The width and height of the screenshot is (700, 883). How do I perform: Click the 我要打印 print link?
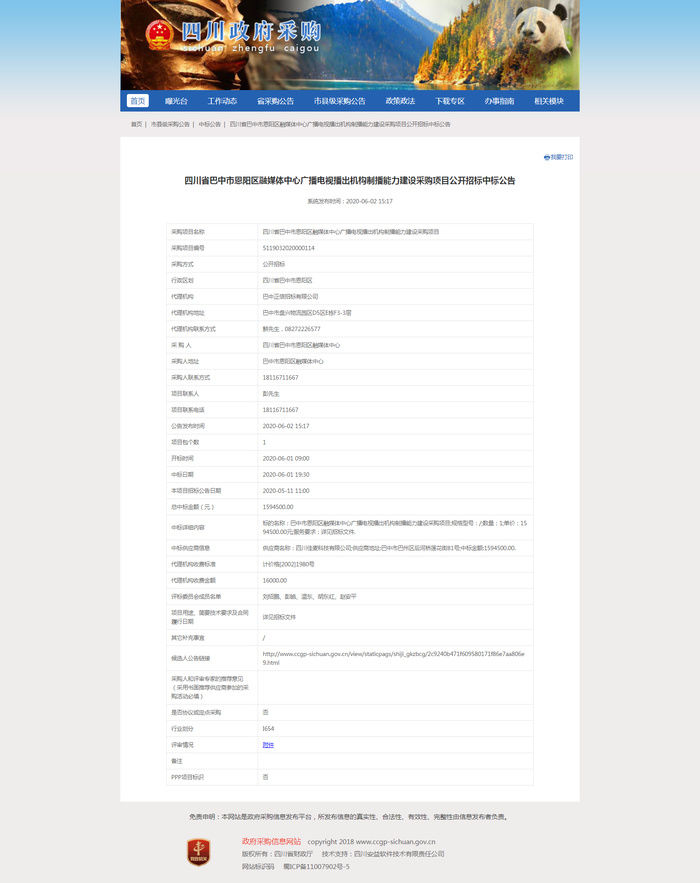coord(561,157)
